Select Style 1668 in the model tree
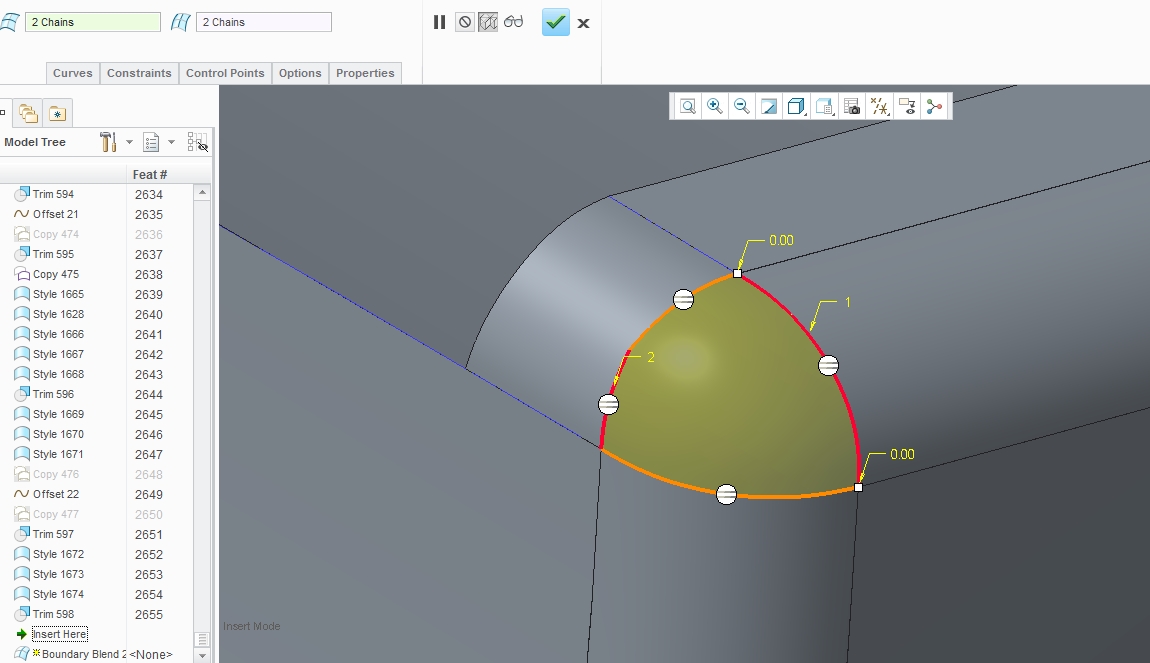Viewport: 1150px width, 663px height. click(59, 374)
